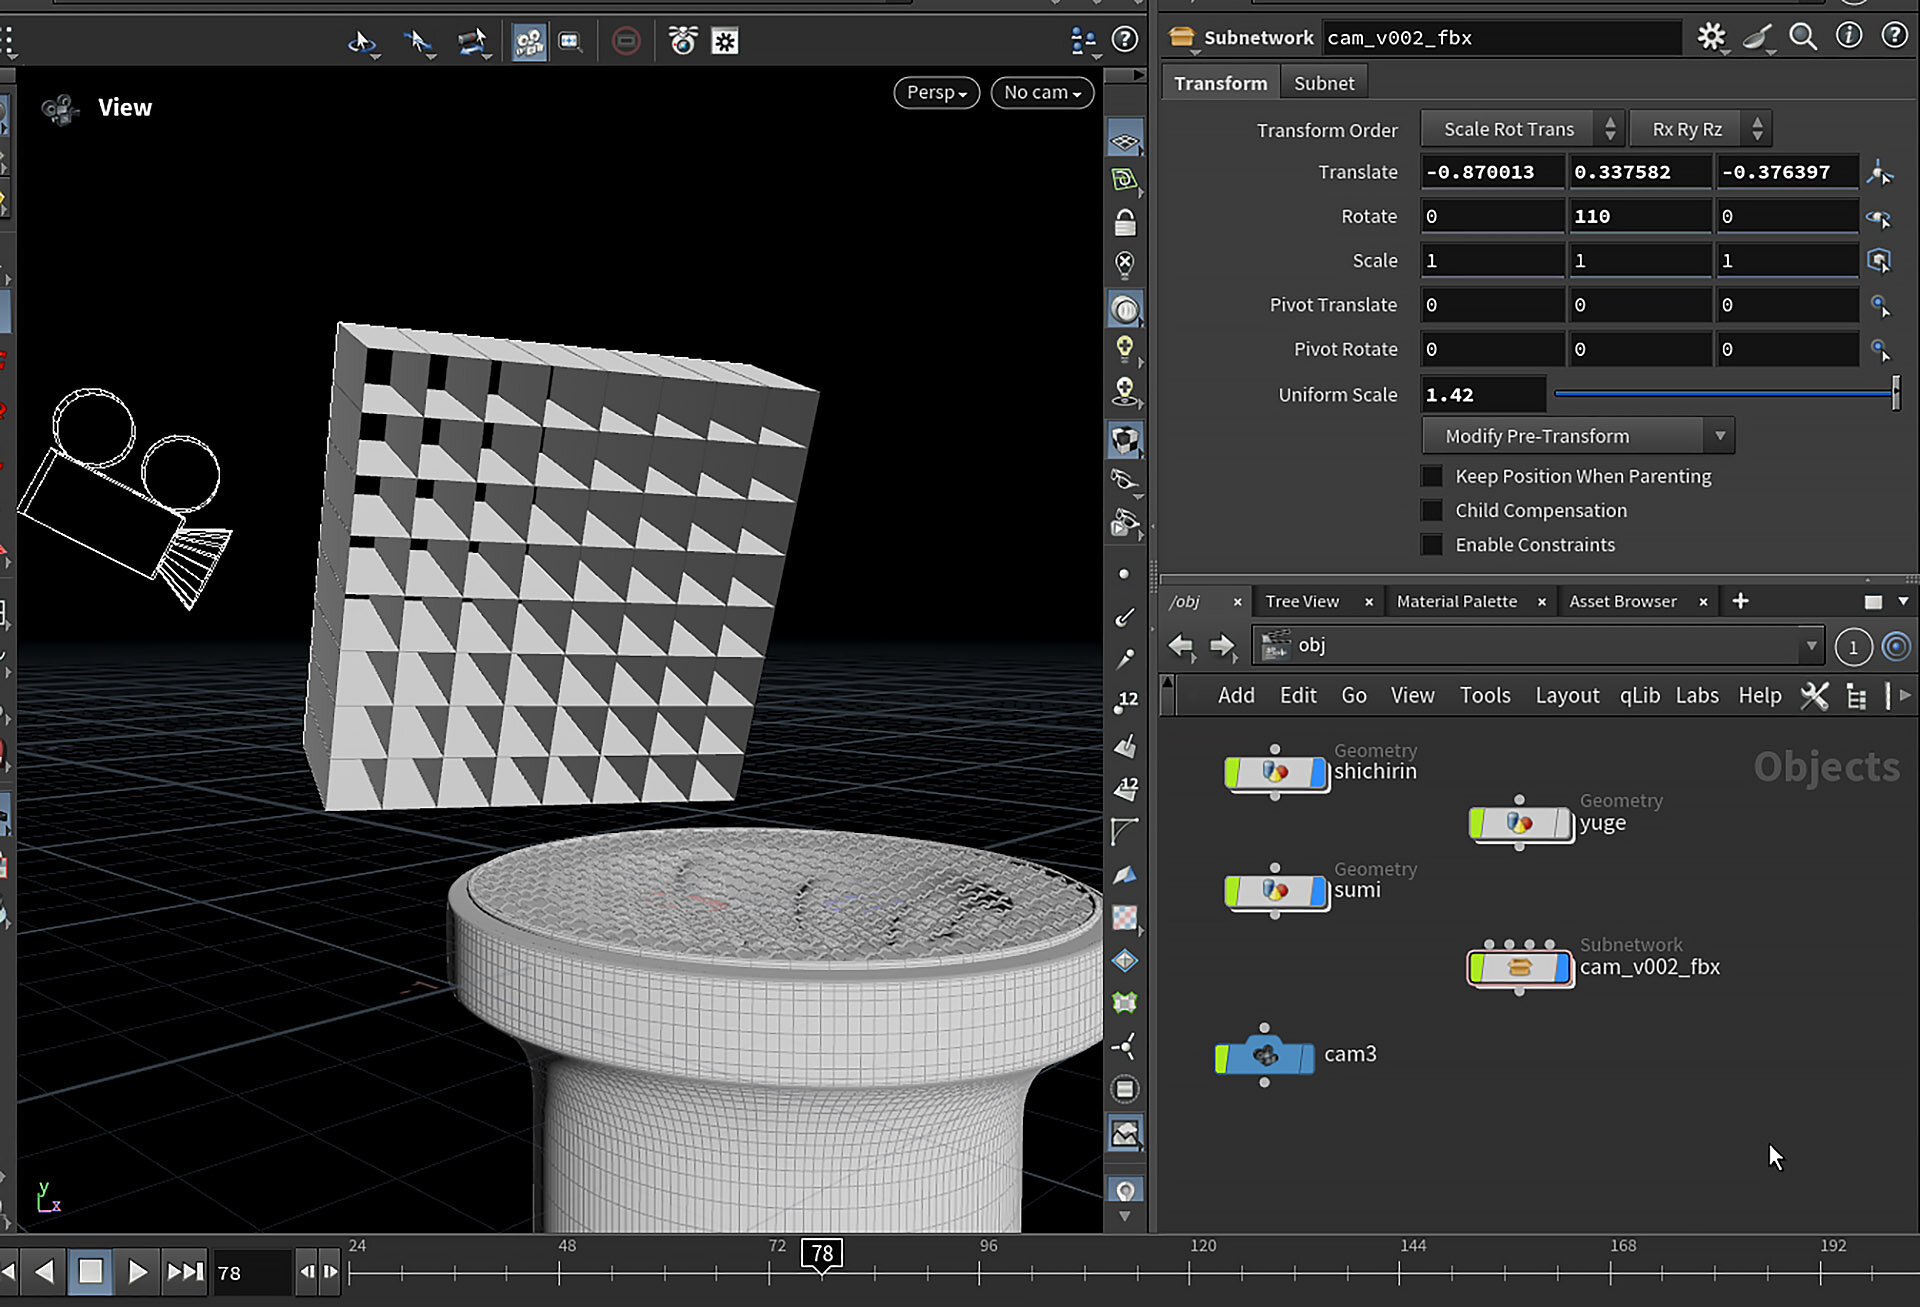Toggle Enable Constraints checkbox
Viewport: 1920px width, 1307px height.
pos(1432,545)
